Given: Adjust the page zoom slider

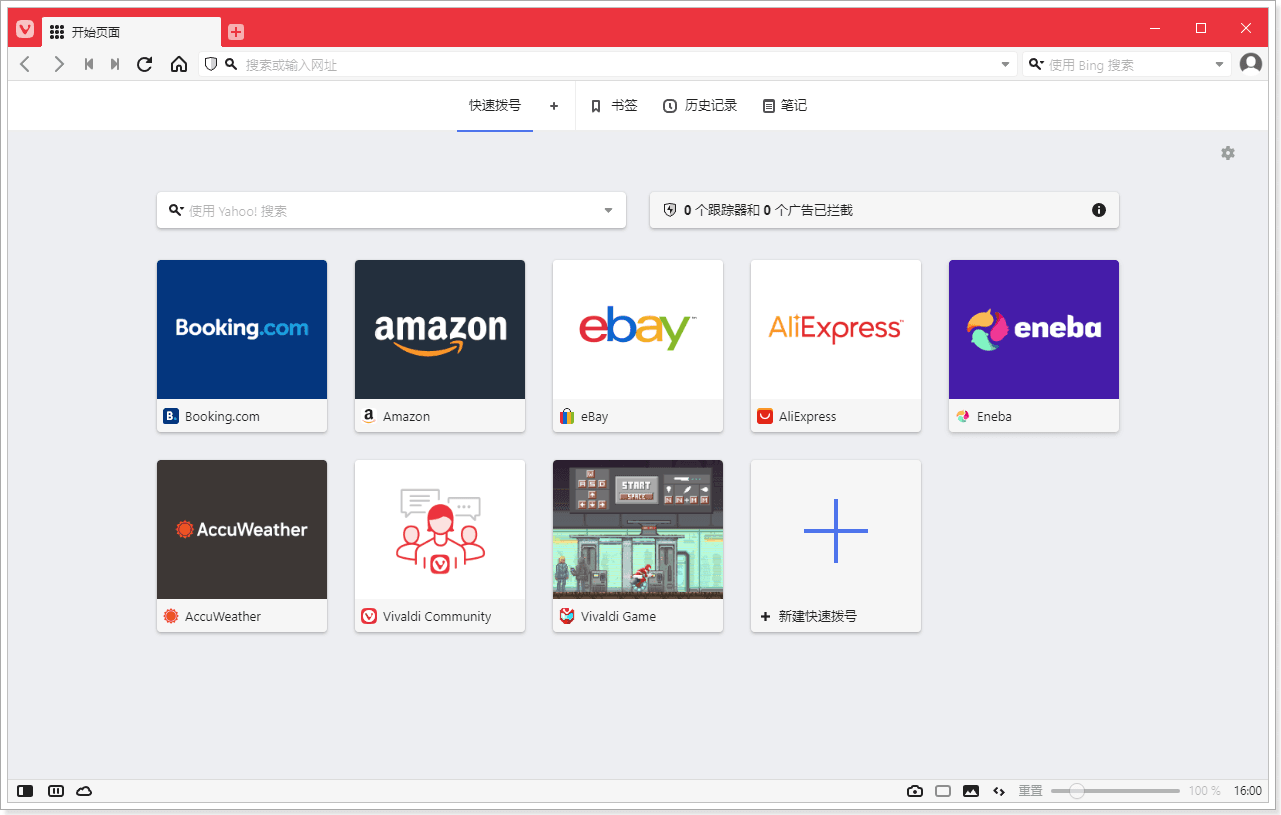Looking at the screenshot, I should [1115, 791].
